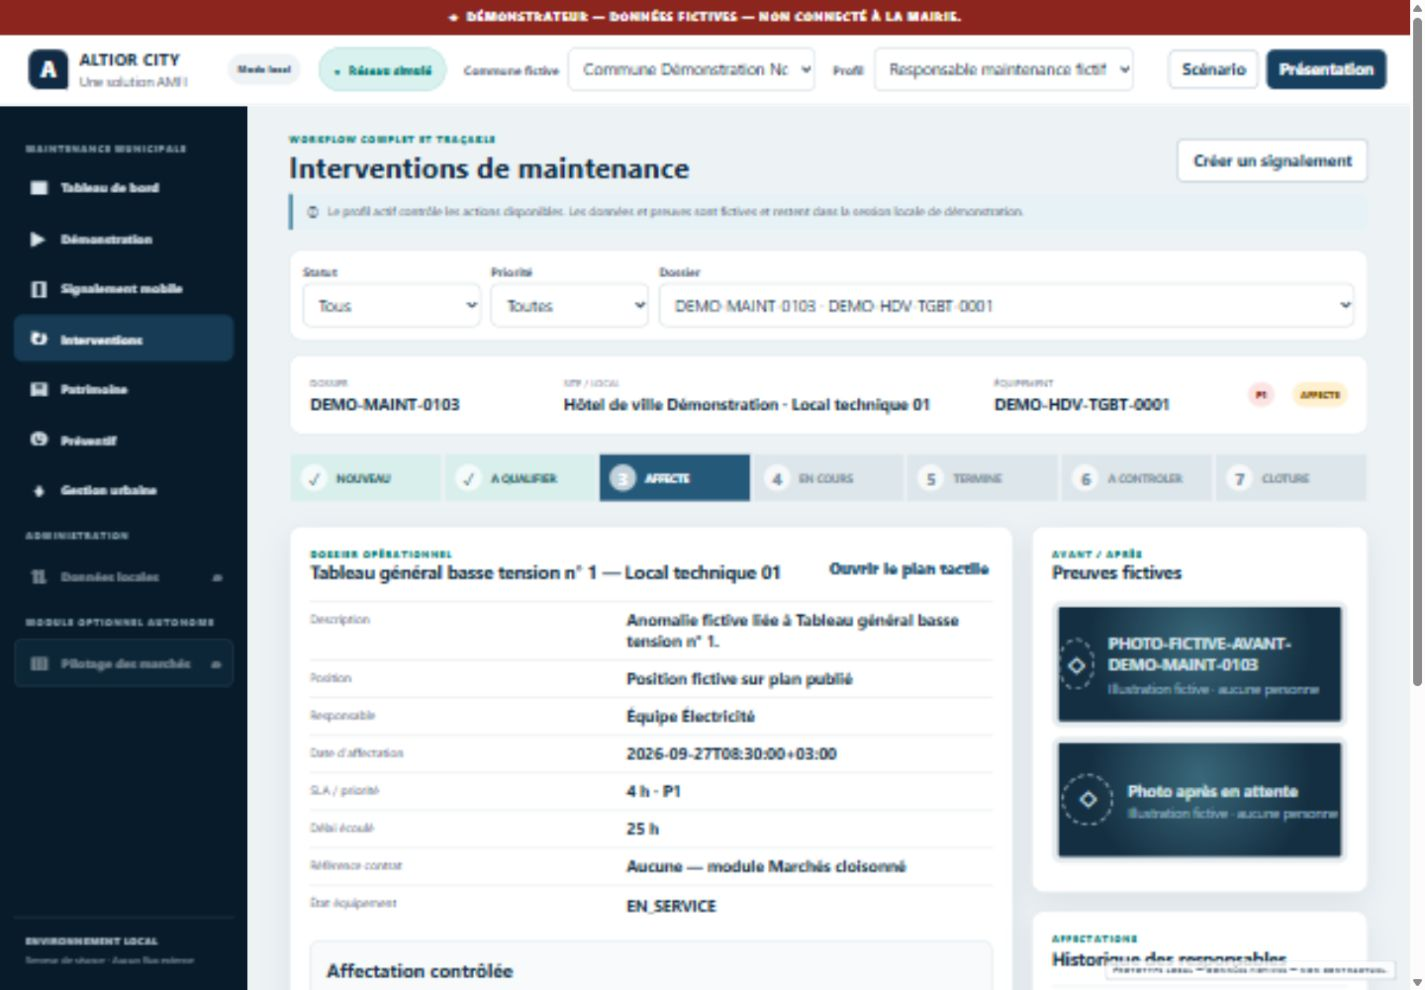Click the lock icon beside Pilotage des marchés
The image size is (1425, 990).
[216, 664]
